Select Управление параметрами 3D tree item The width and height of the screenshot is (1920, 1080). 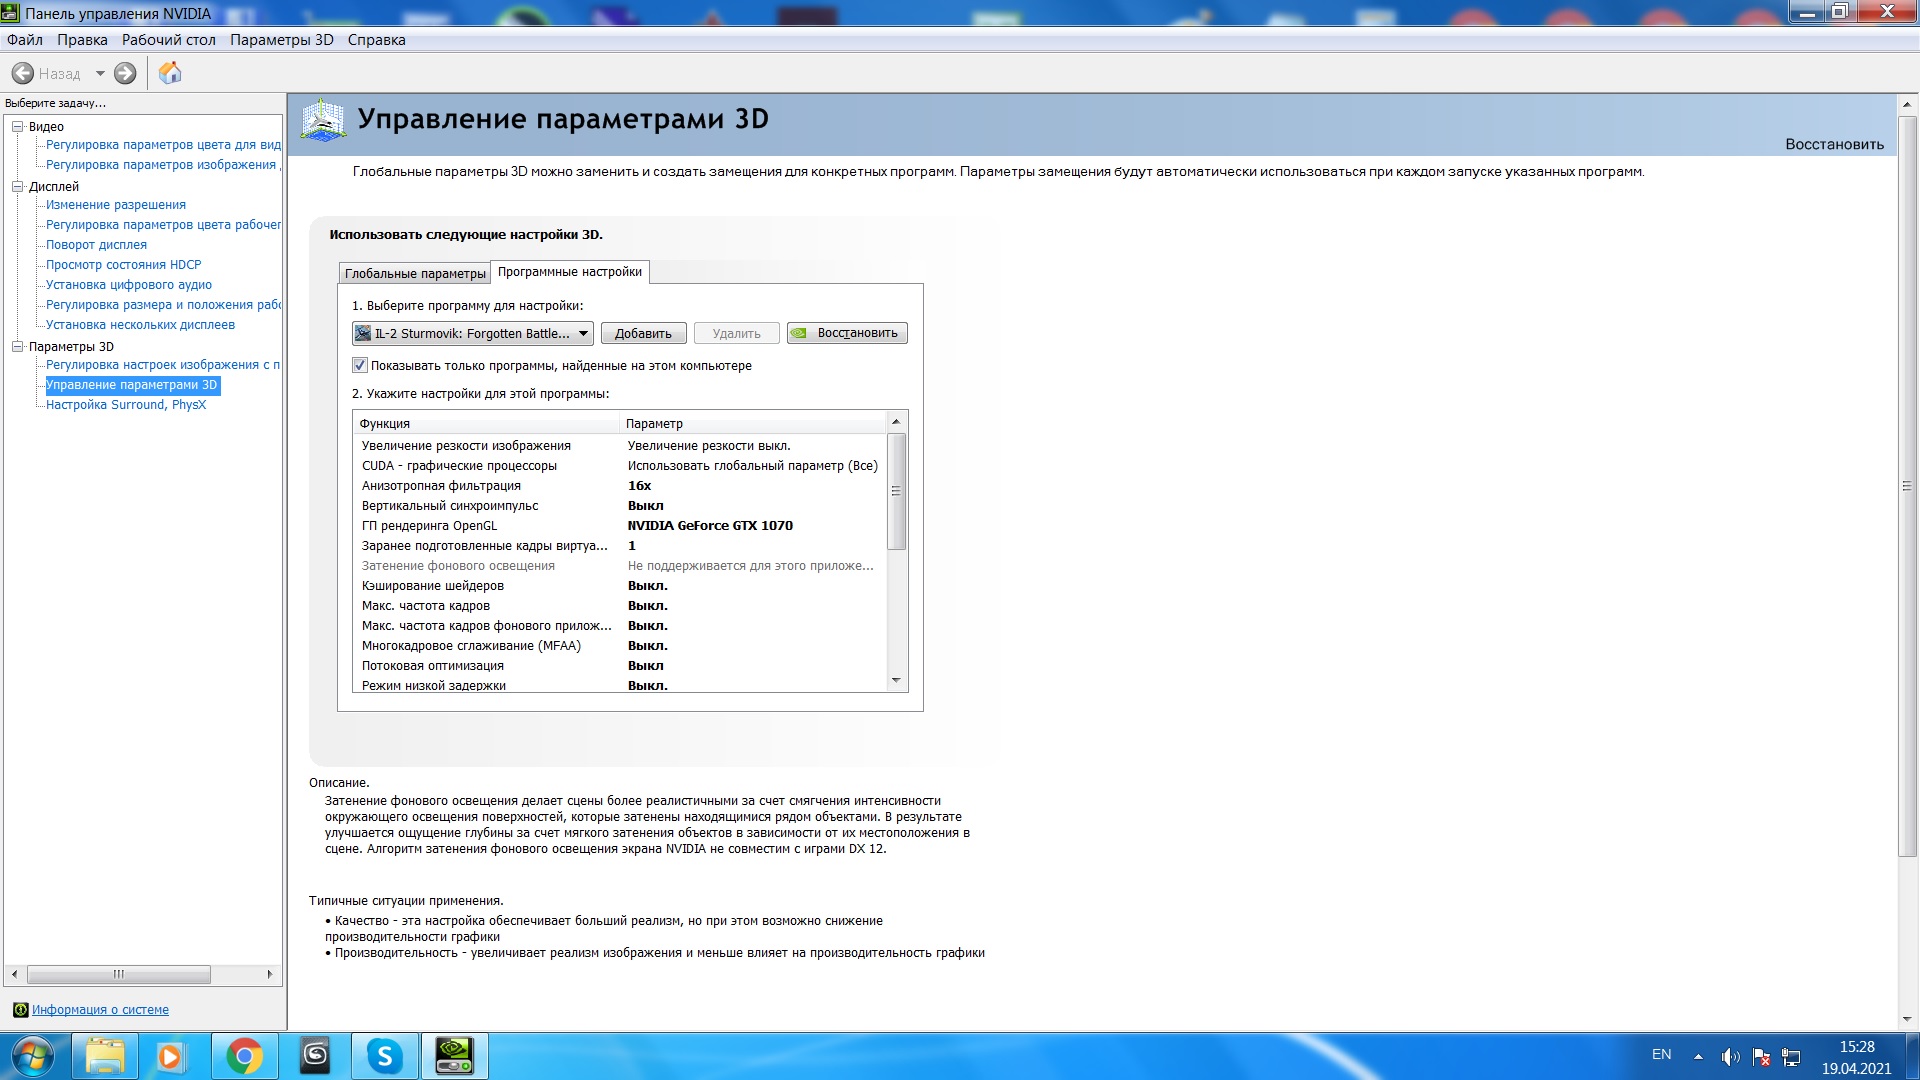(131, 385)
